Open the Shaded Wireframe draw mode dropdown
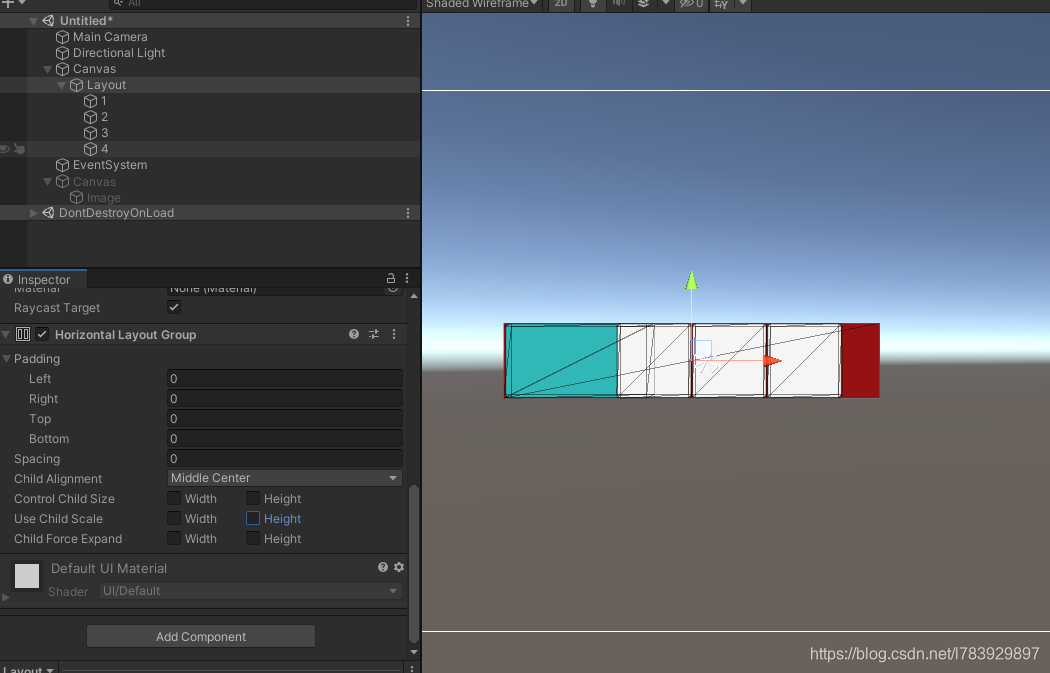 [482, 4]
